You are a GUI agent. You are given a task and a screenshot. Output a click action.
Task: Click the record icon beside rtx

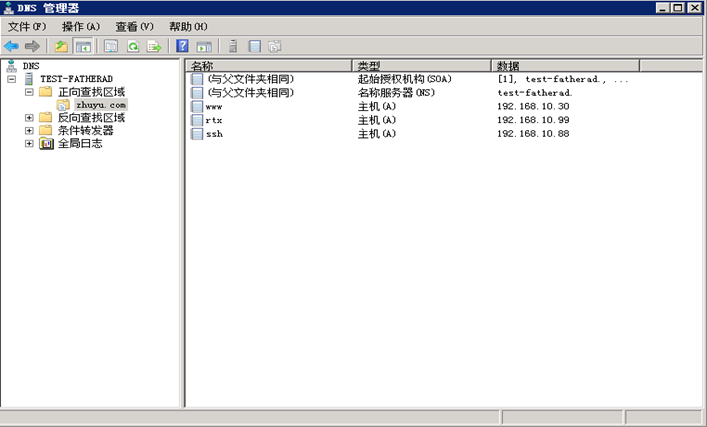pos(197,120)
